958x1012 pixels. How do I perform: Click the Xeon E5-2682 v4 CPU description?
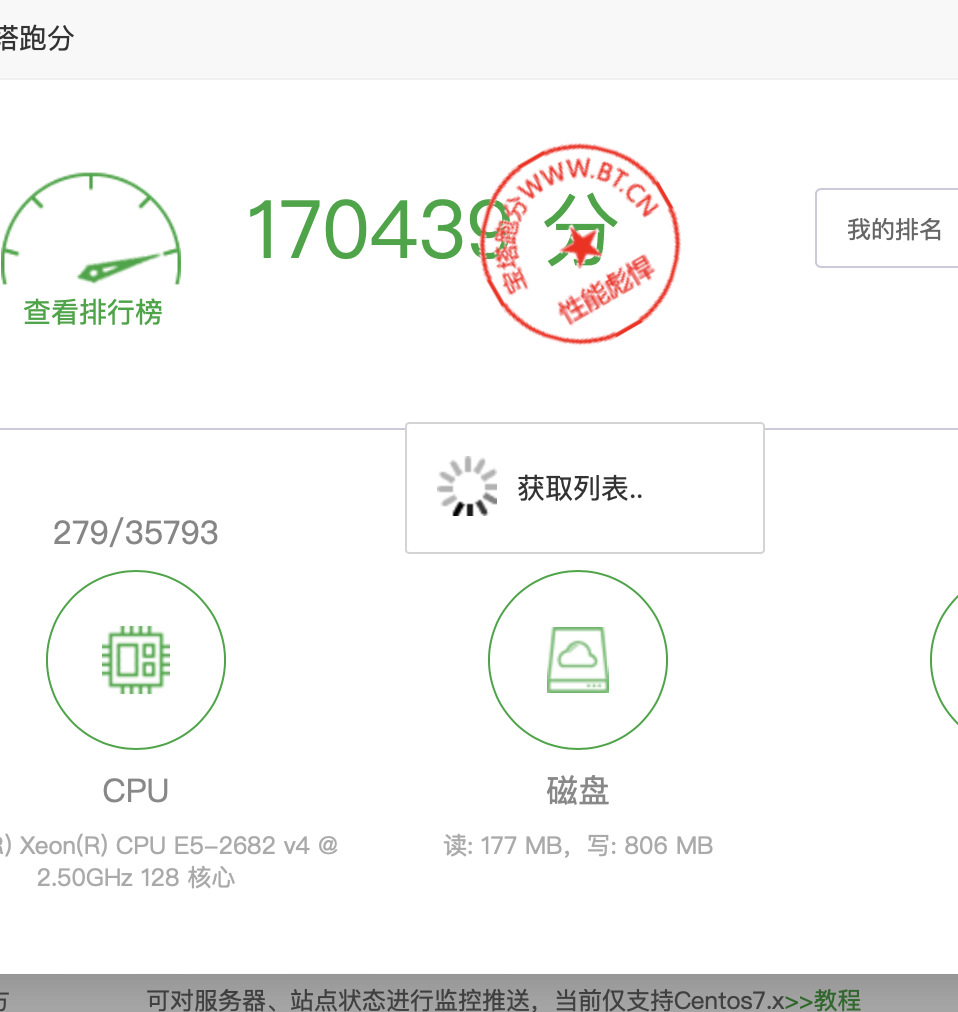pyautogui.click(x=170, y=861)
